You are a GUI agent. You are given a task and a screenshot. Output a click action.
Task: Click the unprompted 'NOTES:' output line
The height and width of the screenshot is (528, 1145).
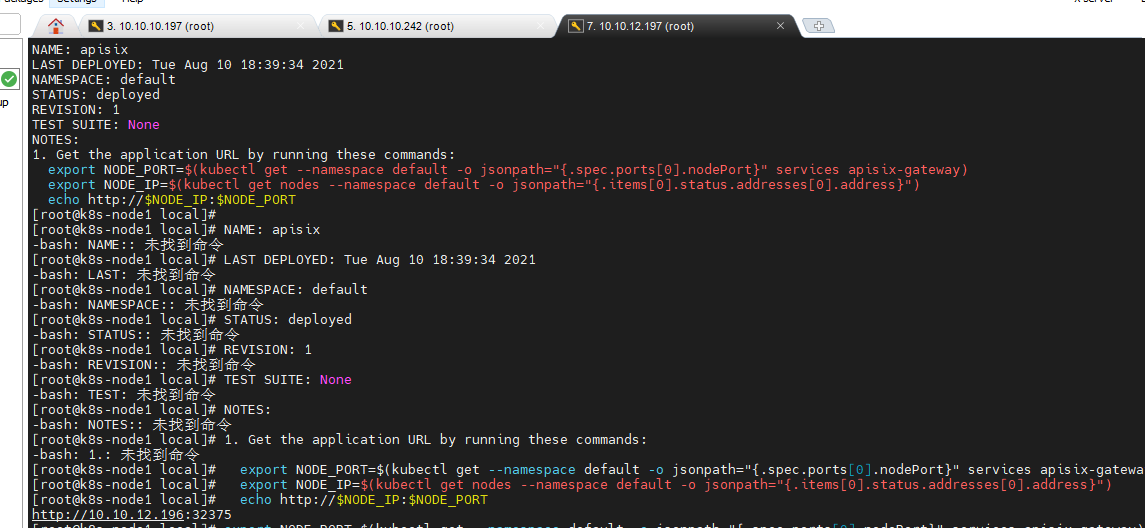click(x=55, y=139)
